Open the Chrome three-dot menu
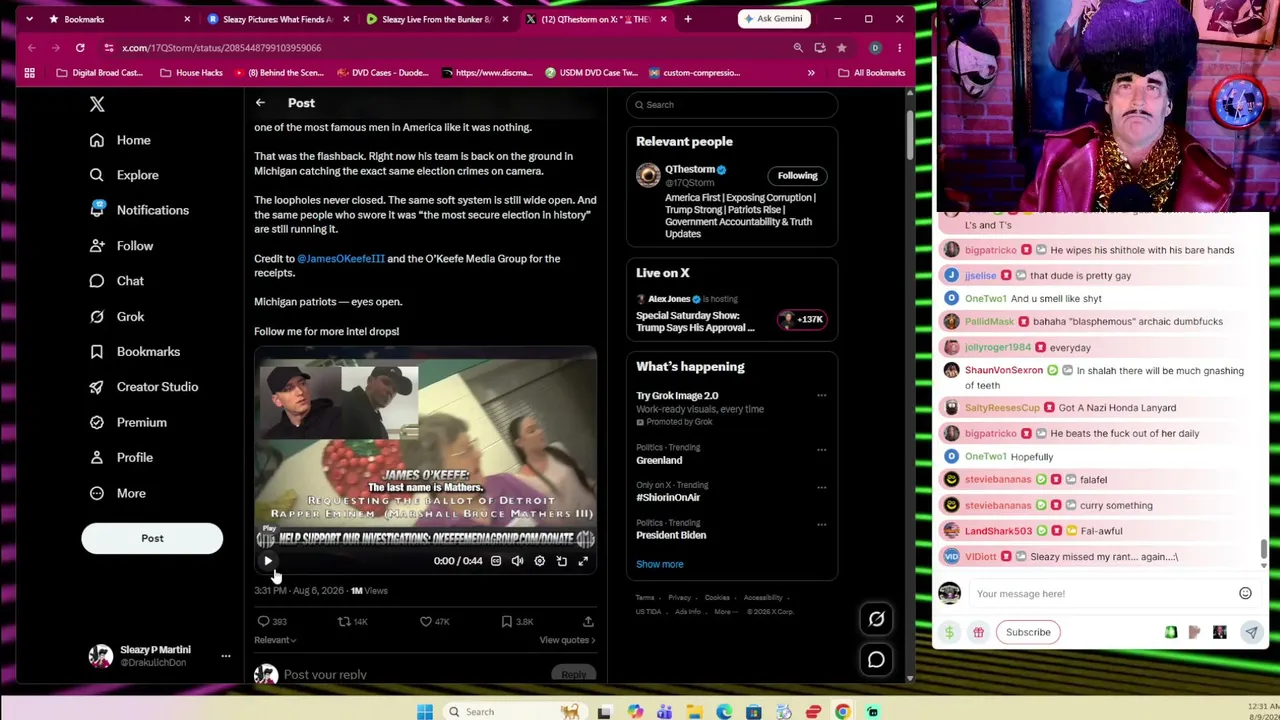This screenshot has height=720, width=1280. 899,48
